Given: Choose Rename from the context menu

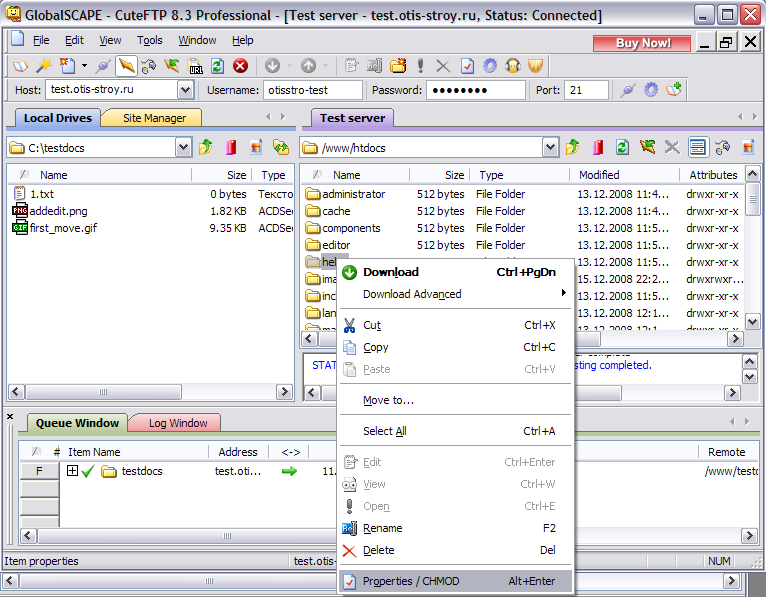Looking at the screenshot, I should coord(455,528).
